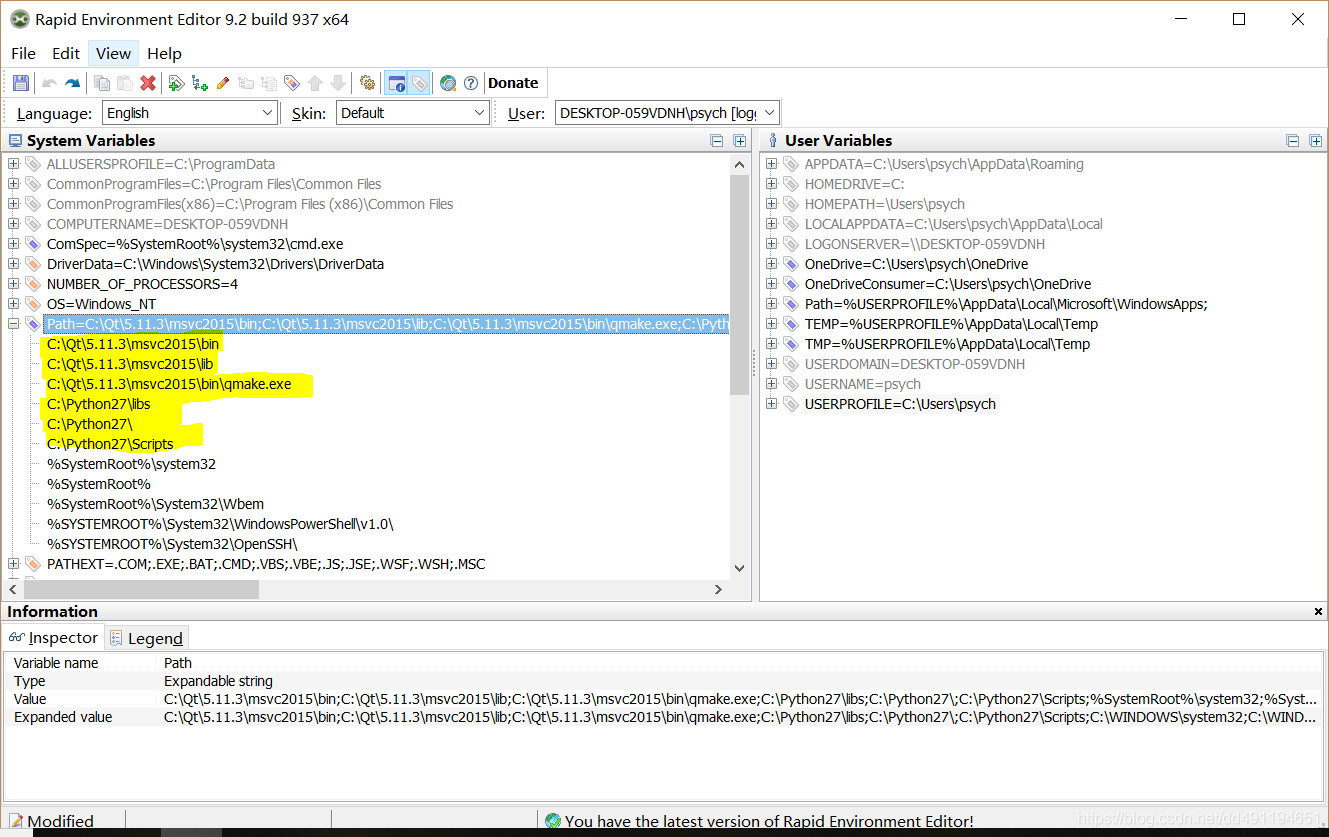Image resolution: width=1329 pixels, height=837 pixels.
Task: Click the Add new variable icon
Action: tap(176, 83)
